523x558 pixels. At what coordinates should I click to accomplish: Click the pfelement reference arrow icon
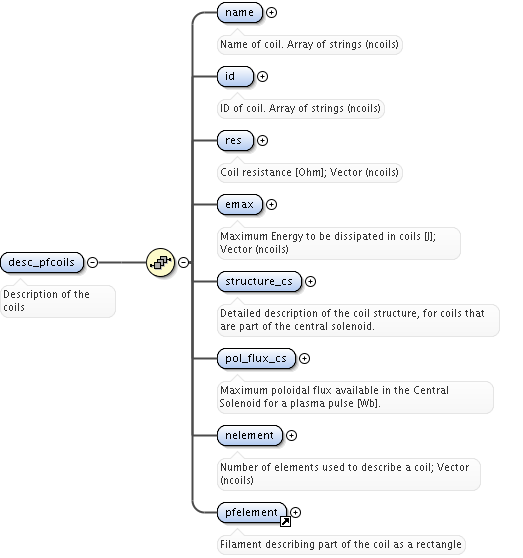coord(285,522)
